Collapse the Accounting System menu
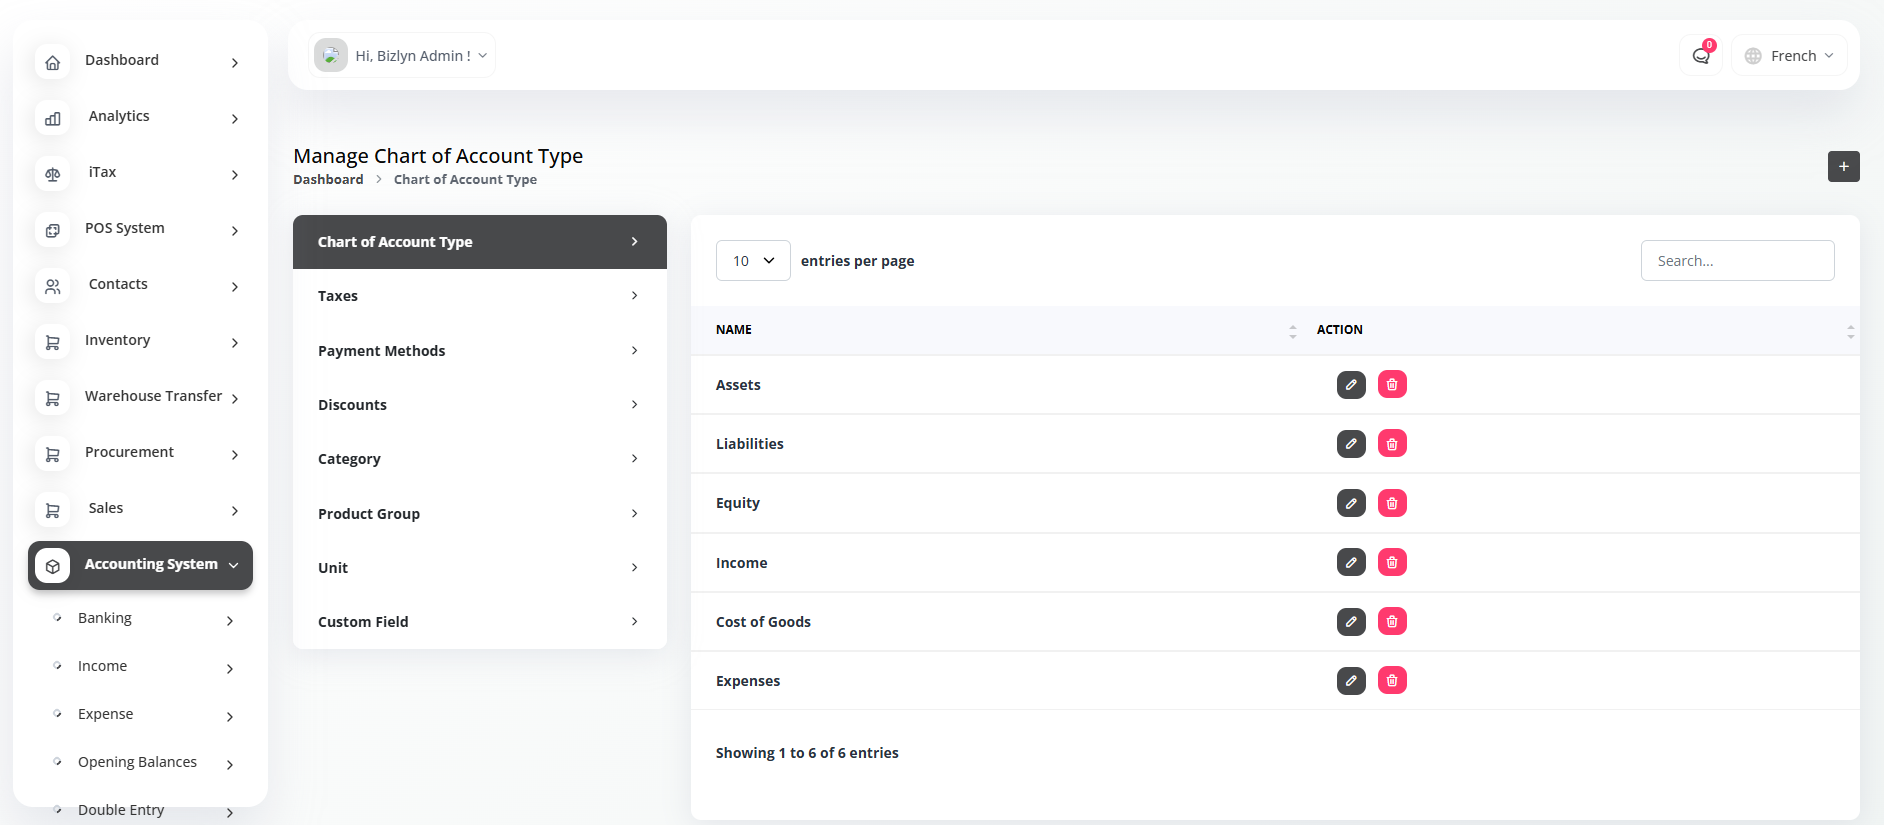This screenshot has width=1884, height=825. tap(140, 566)
